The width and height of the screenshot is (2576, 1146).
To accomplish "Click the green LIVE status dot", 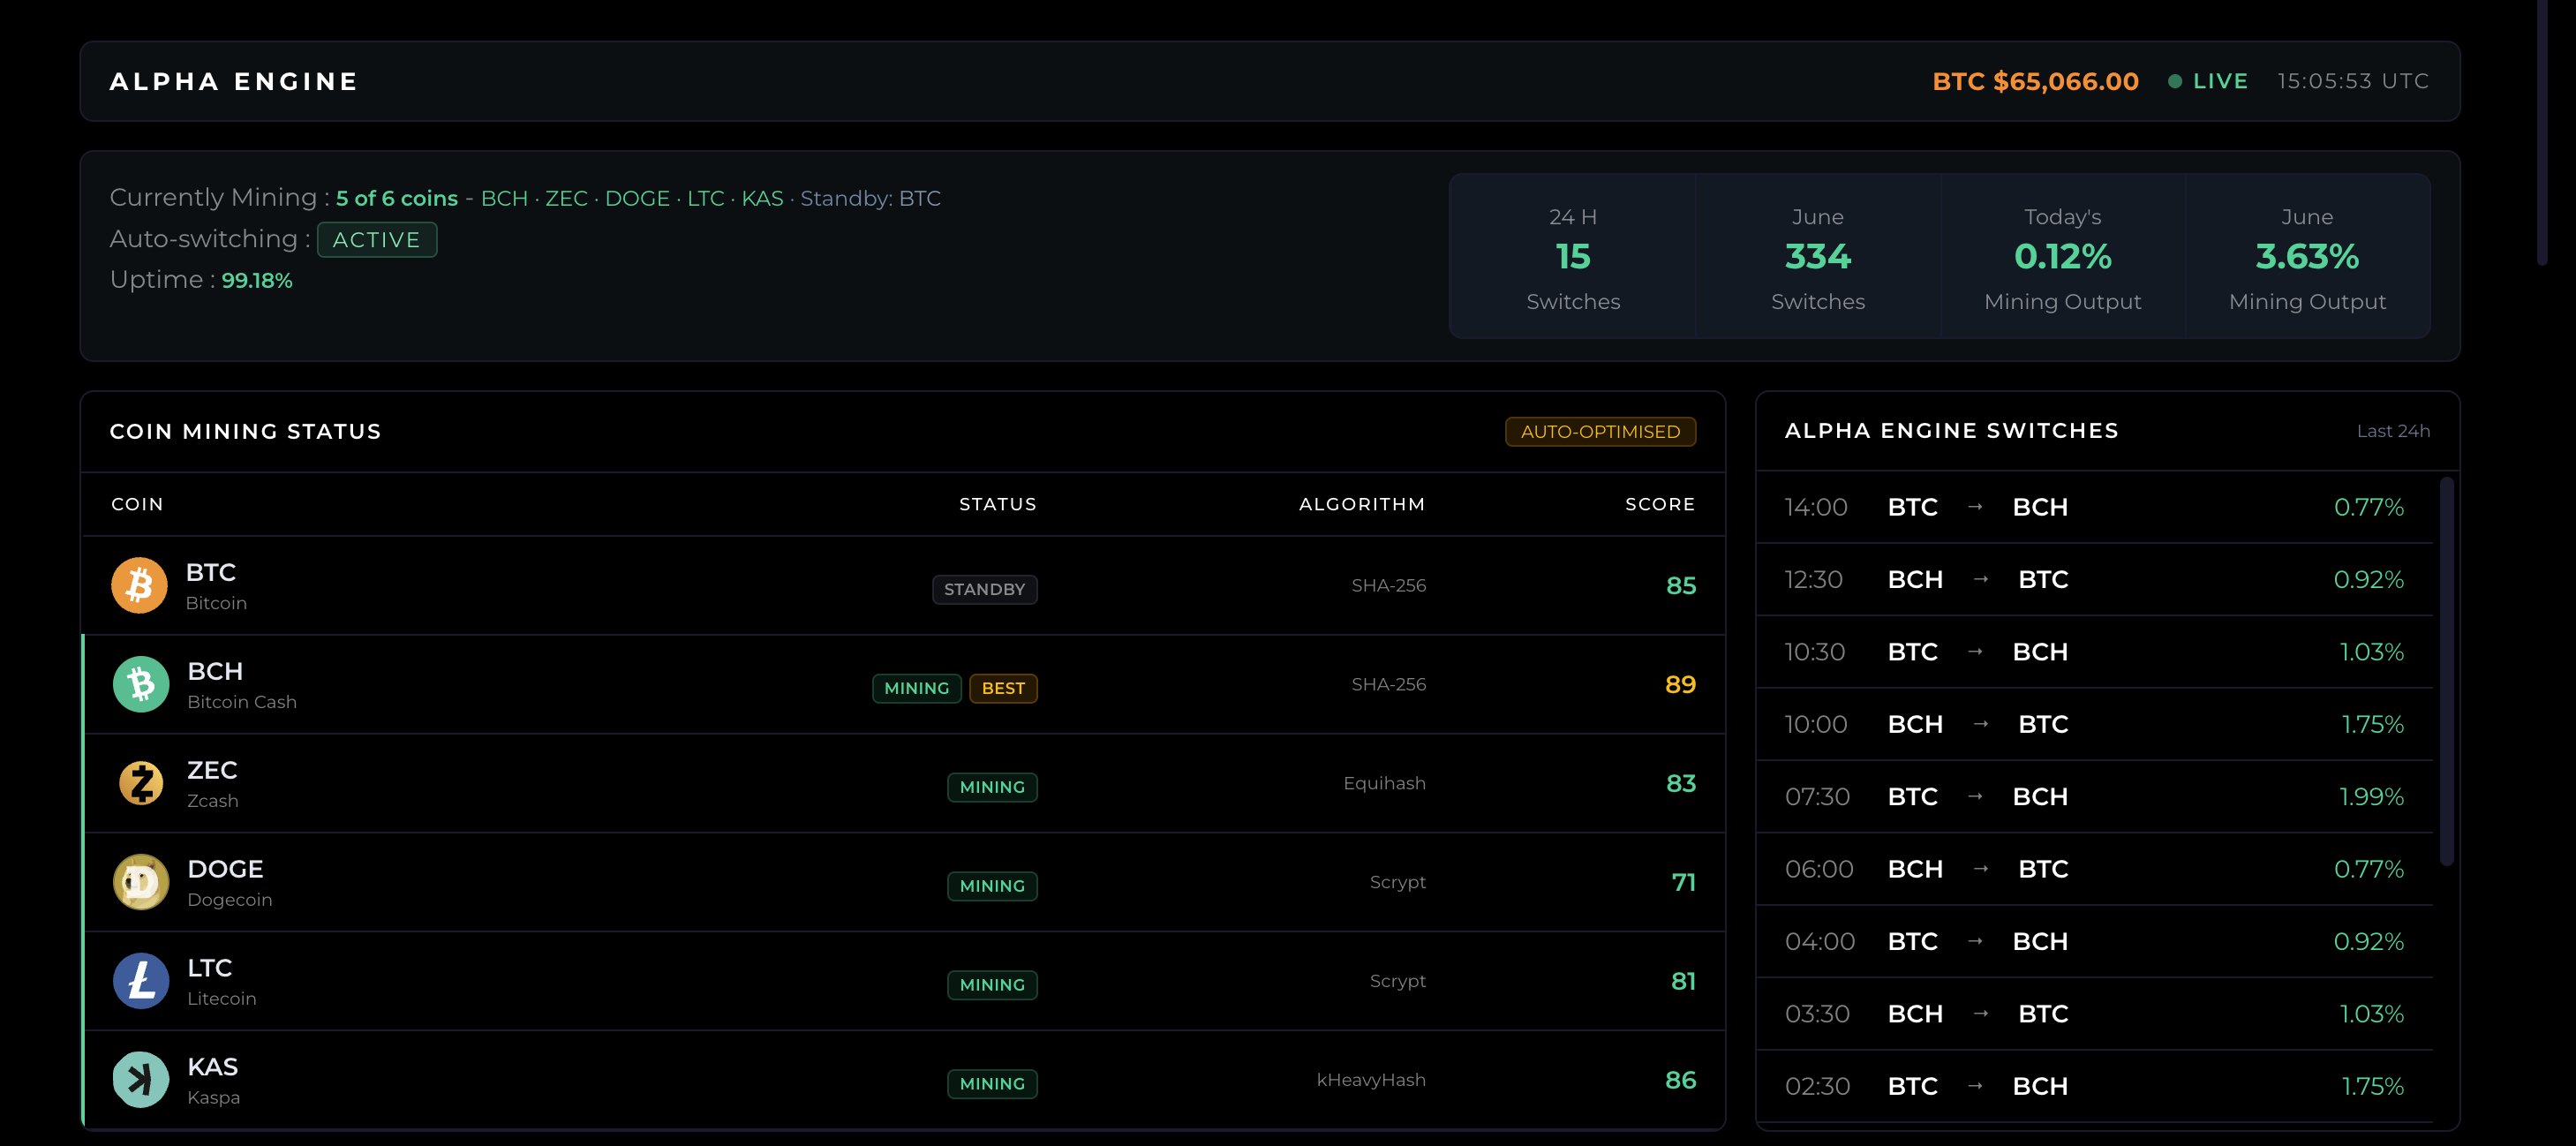I will [2175, 81].
